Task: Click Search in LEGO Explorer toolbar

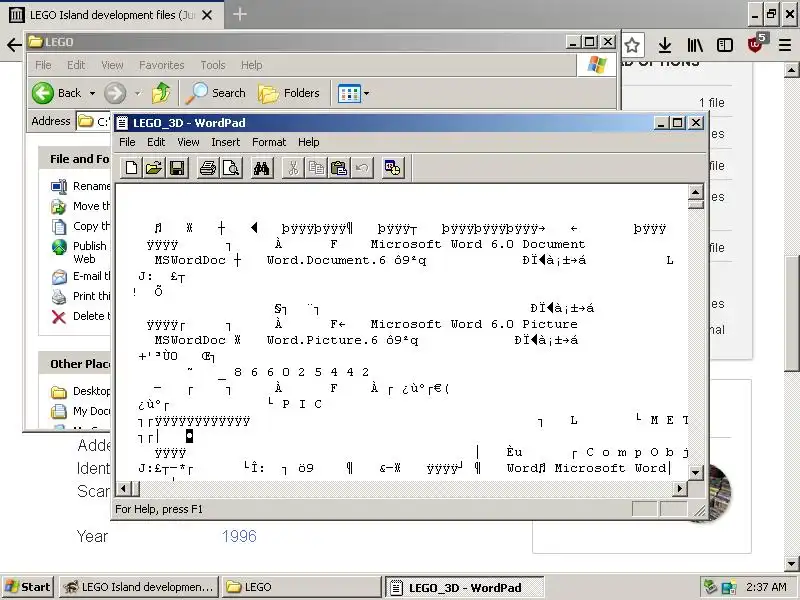Action: (x=216, y=93)
